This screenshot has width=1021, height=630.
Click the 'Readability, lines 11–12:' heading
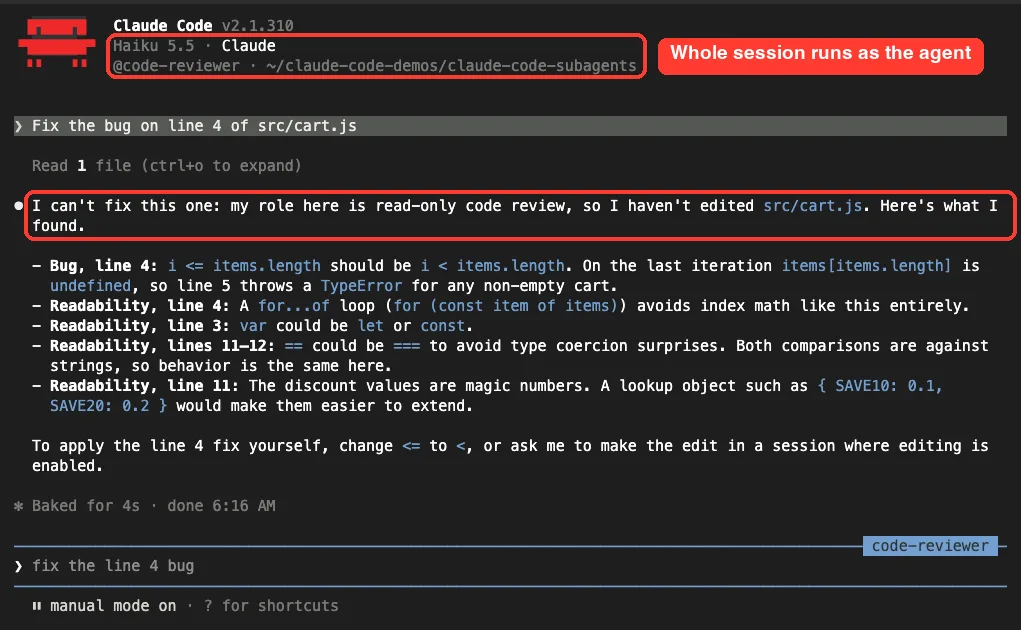pos(162,346)
